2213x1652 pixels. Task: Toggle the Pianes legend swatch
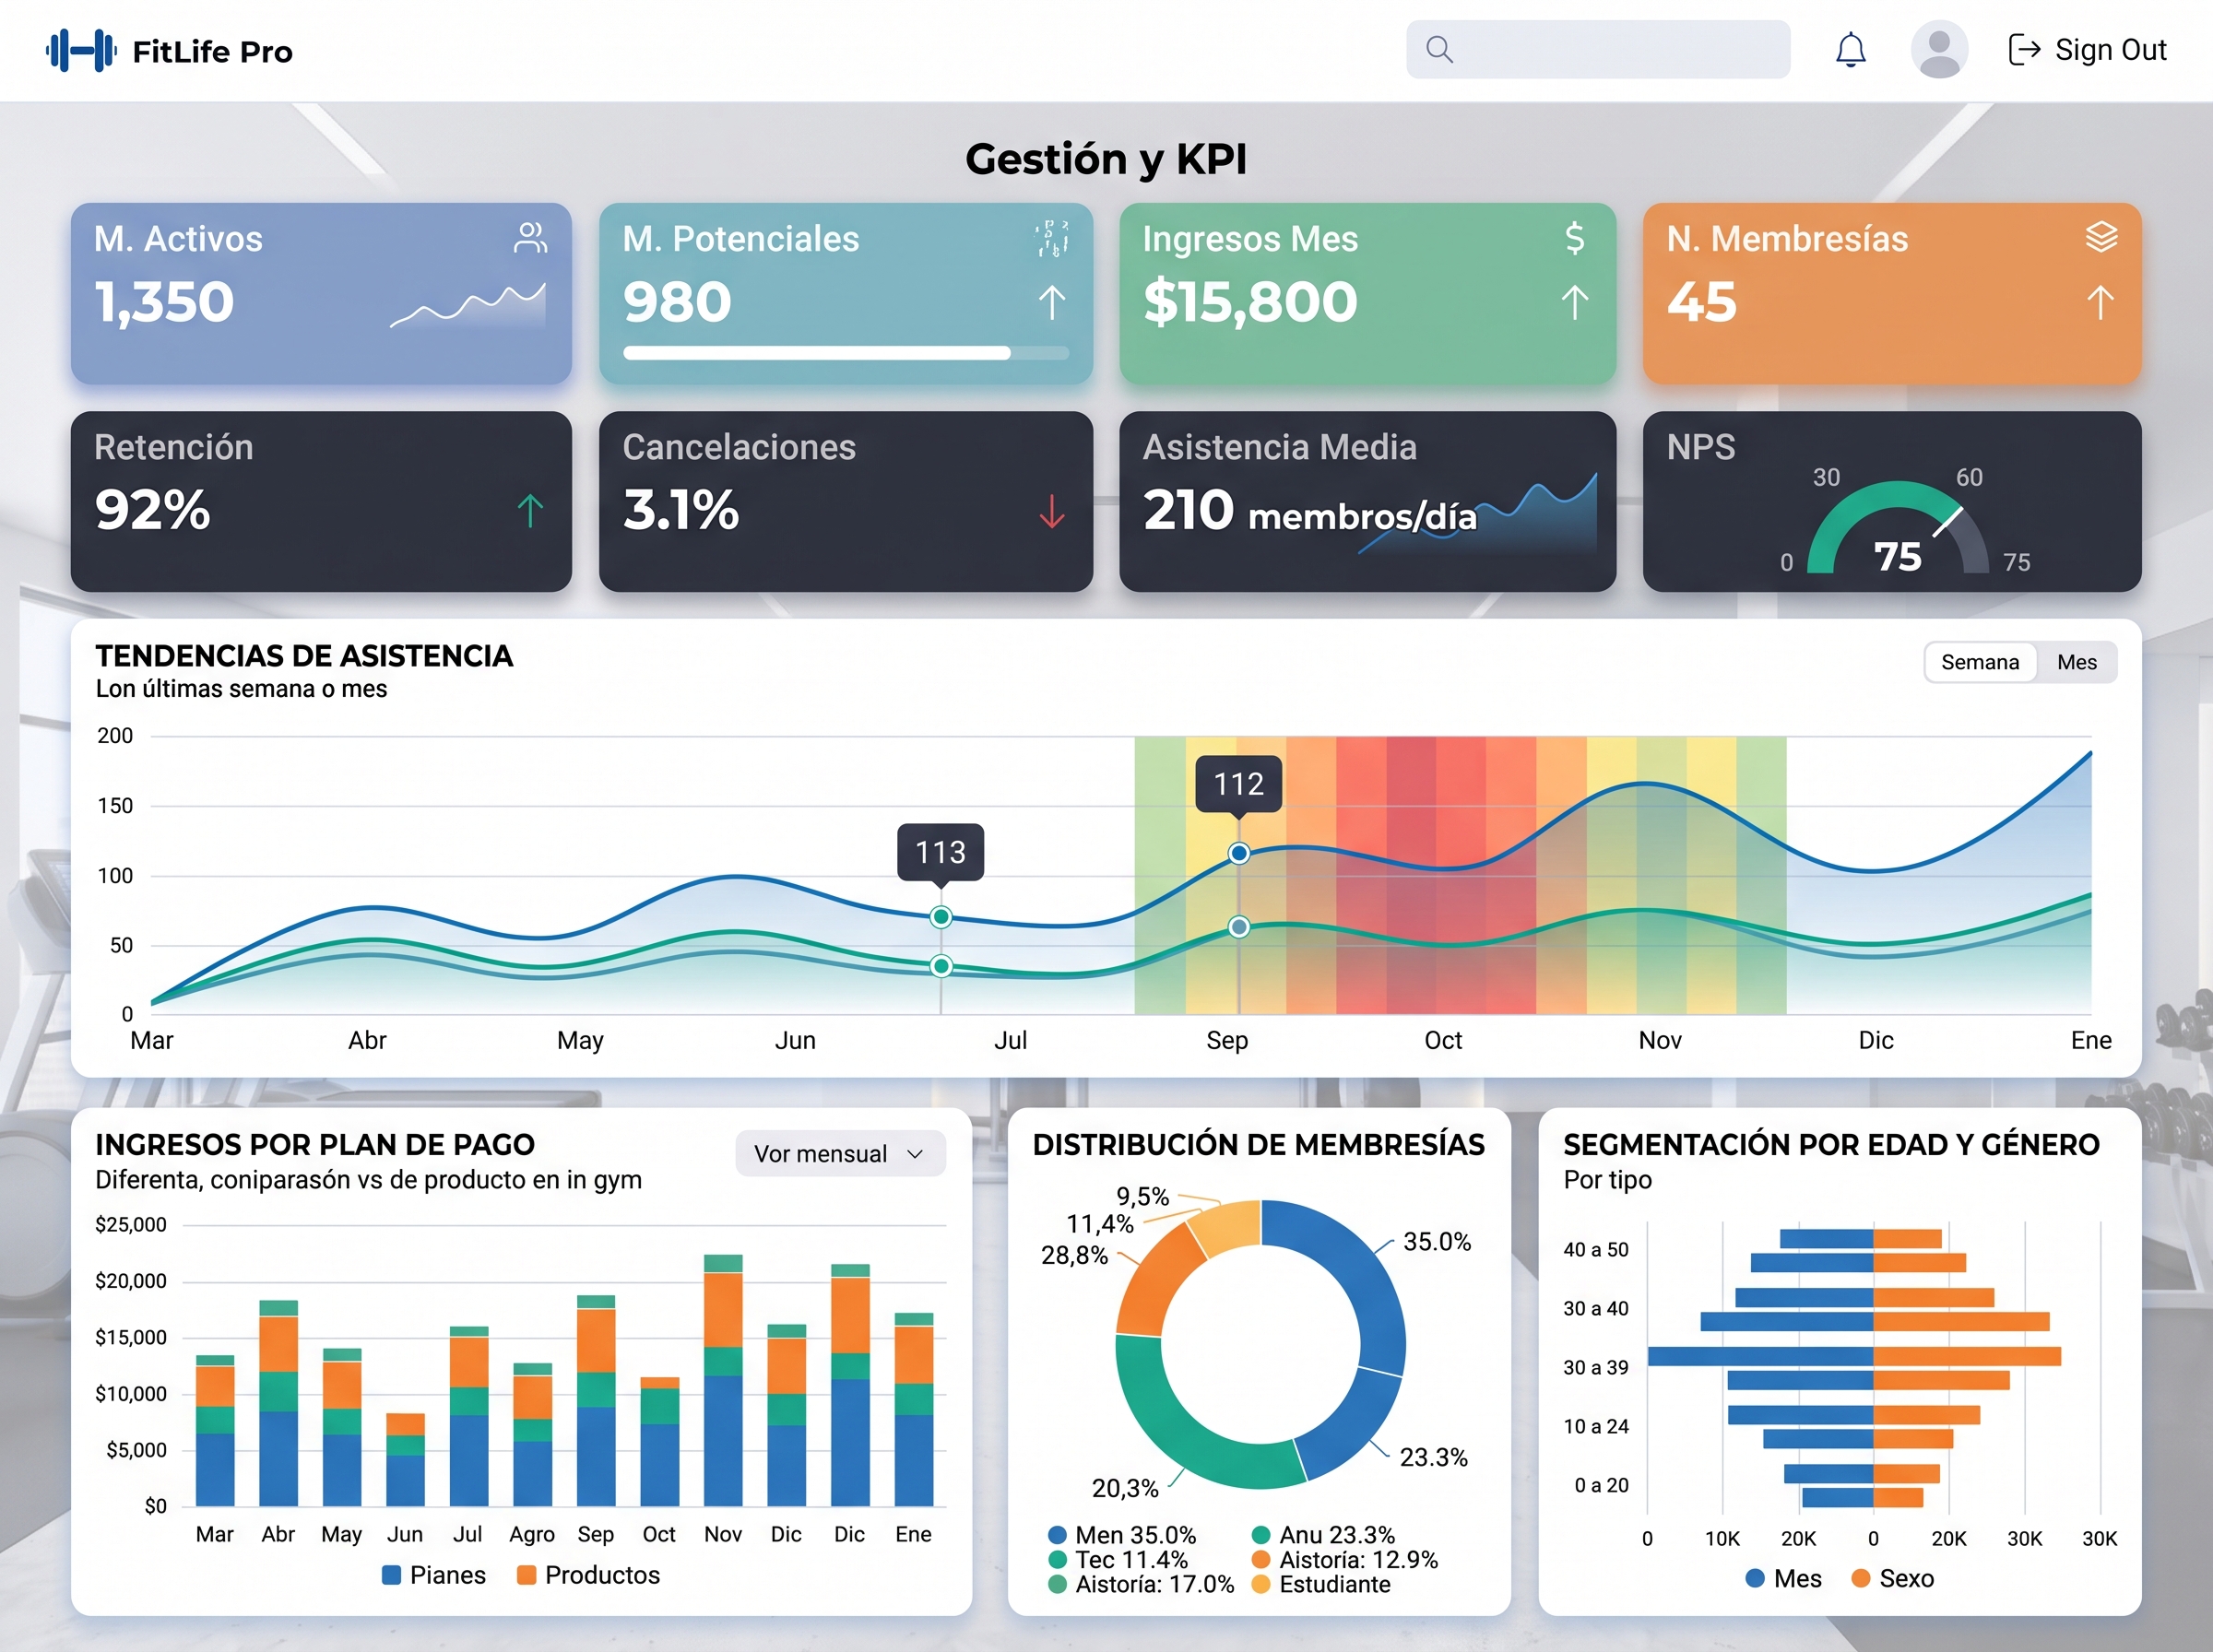pos(391,1575)
